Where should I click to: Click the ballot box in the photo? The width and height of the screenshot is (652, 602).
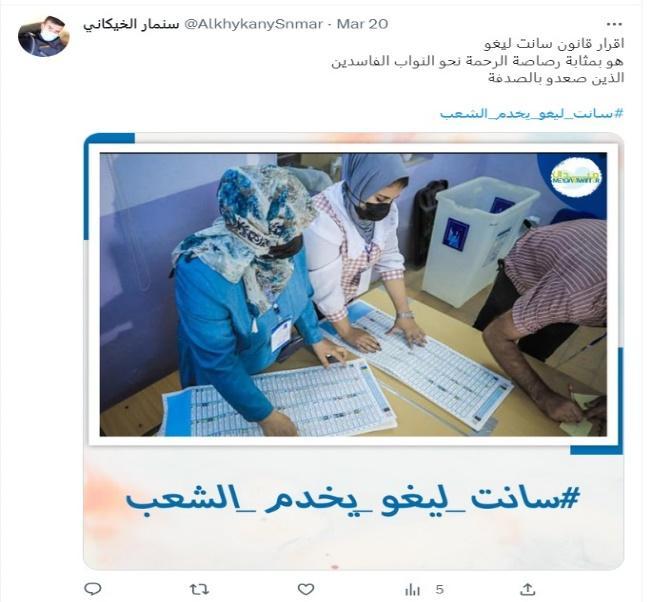481,240
